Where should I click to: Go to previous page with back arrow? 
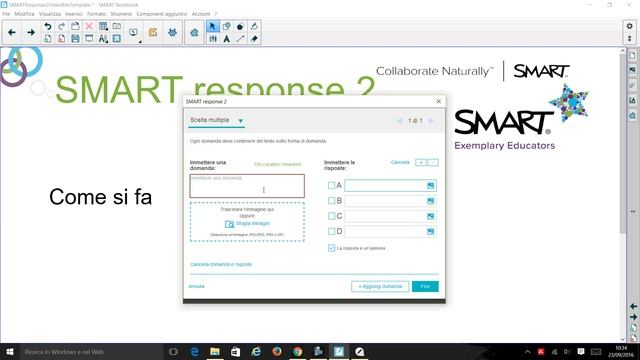point(12,32)
